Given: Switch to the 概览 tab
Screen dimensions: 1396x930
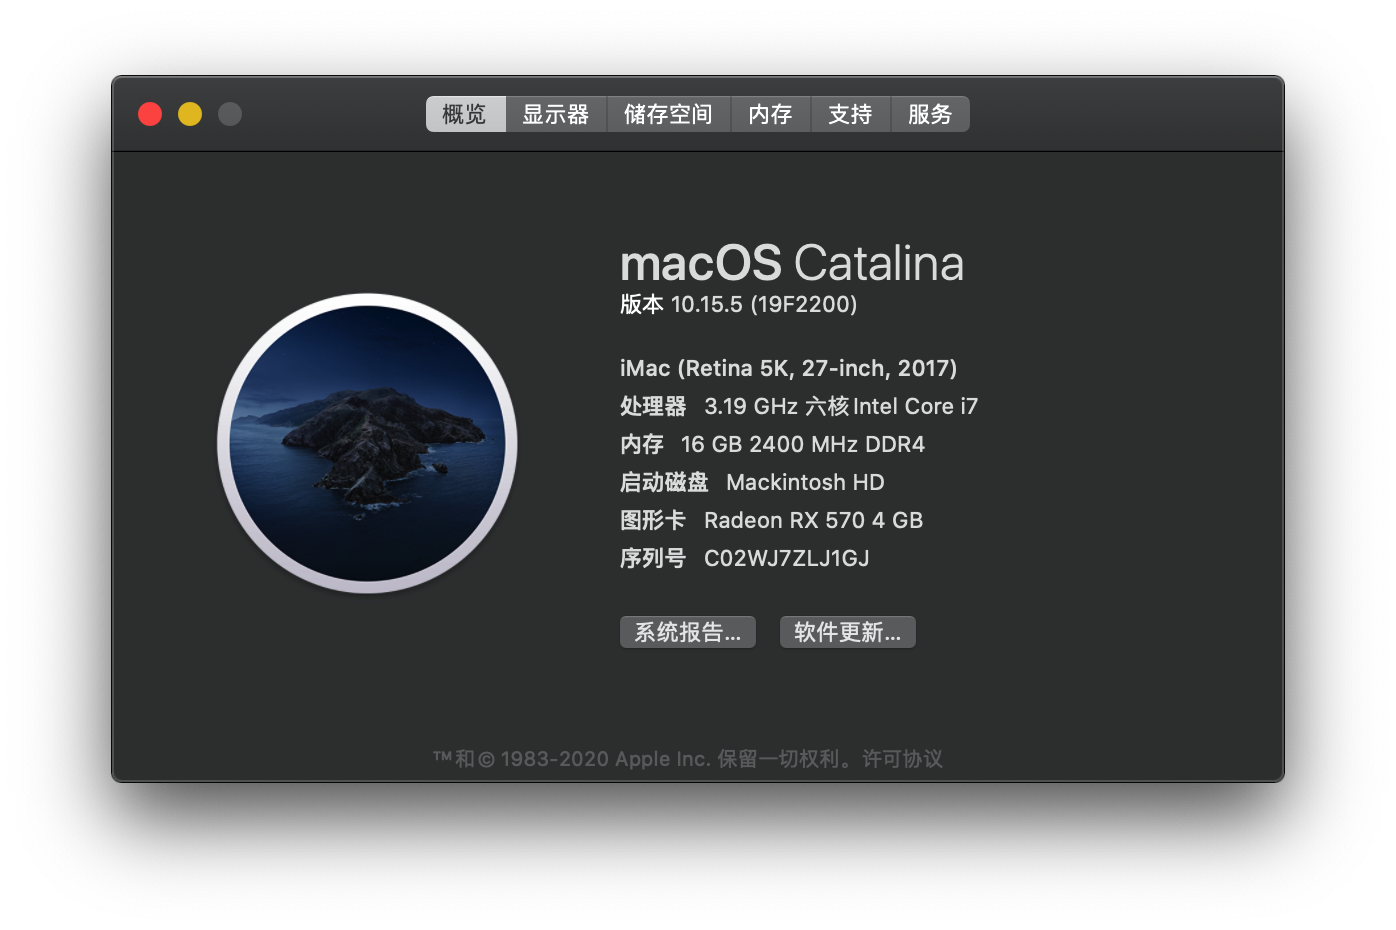Looking at the screenshot, I should pyautogui.click(x=465, y=114).
